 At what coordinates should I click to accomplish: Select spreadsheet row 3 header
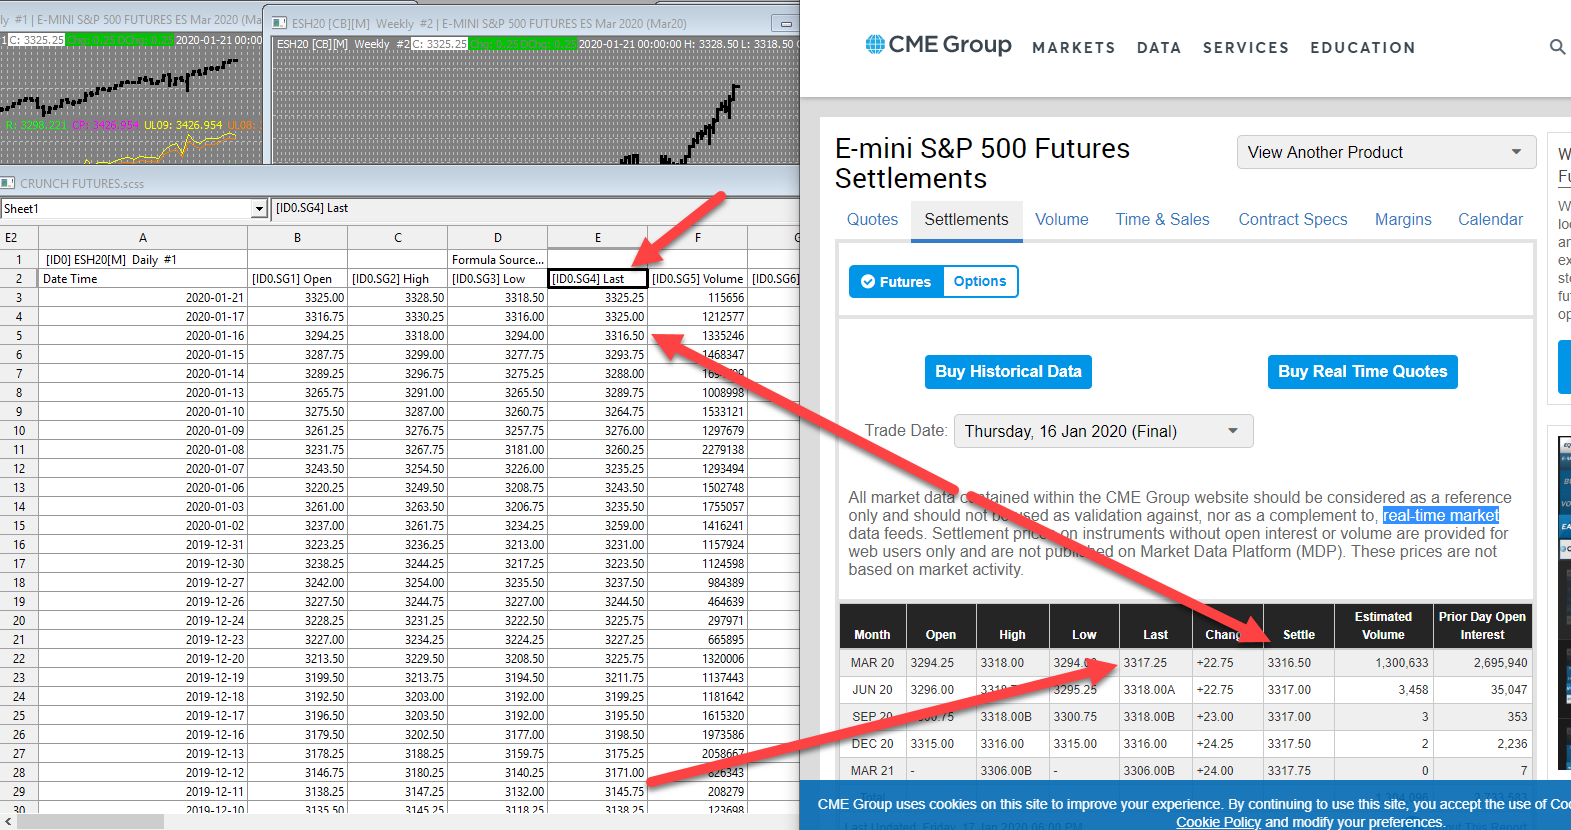point(19,298)
